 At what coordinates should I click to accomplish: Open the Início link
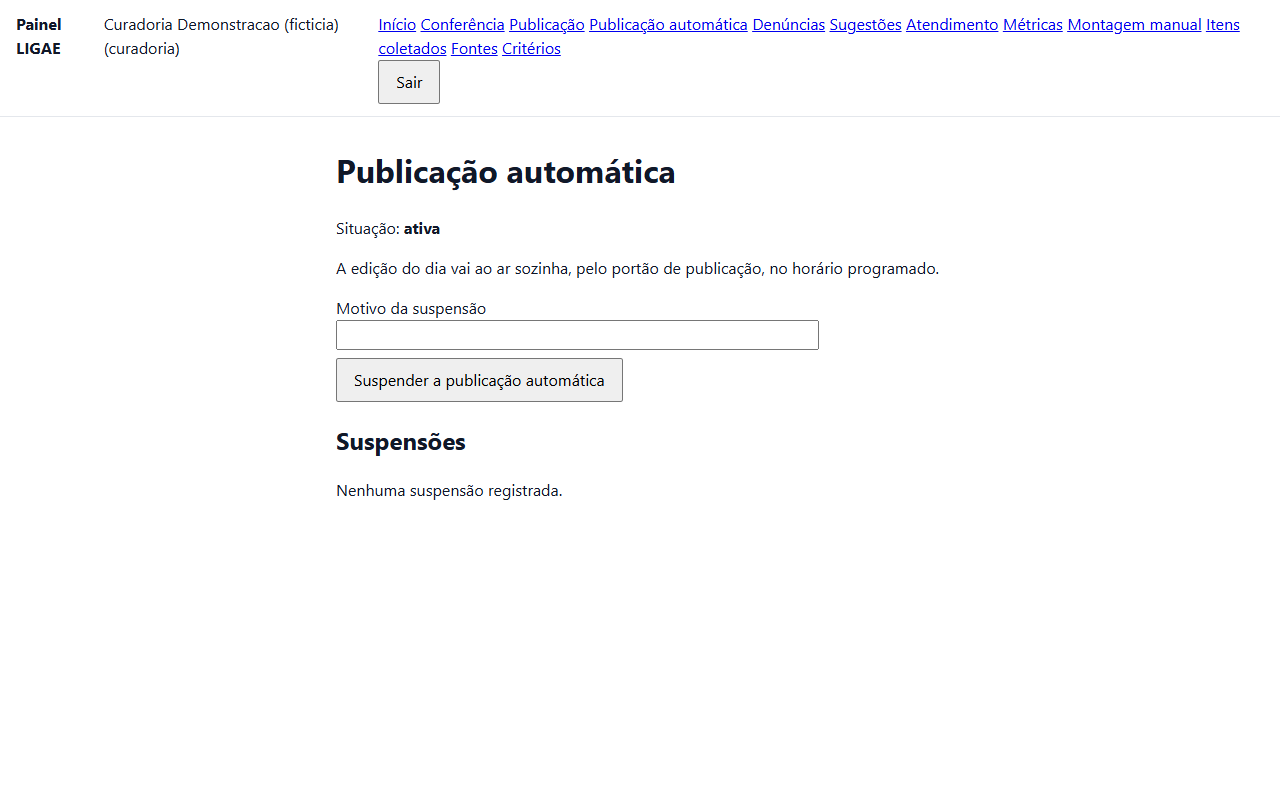point(397,25)
